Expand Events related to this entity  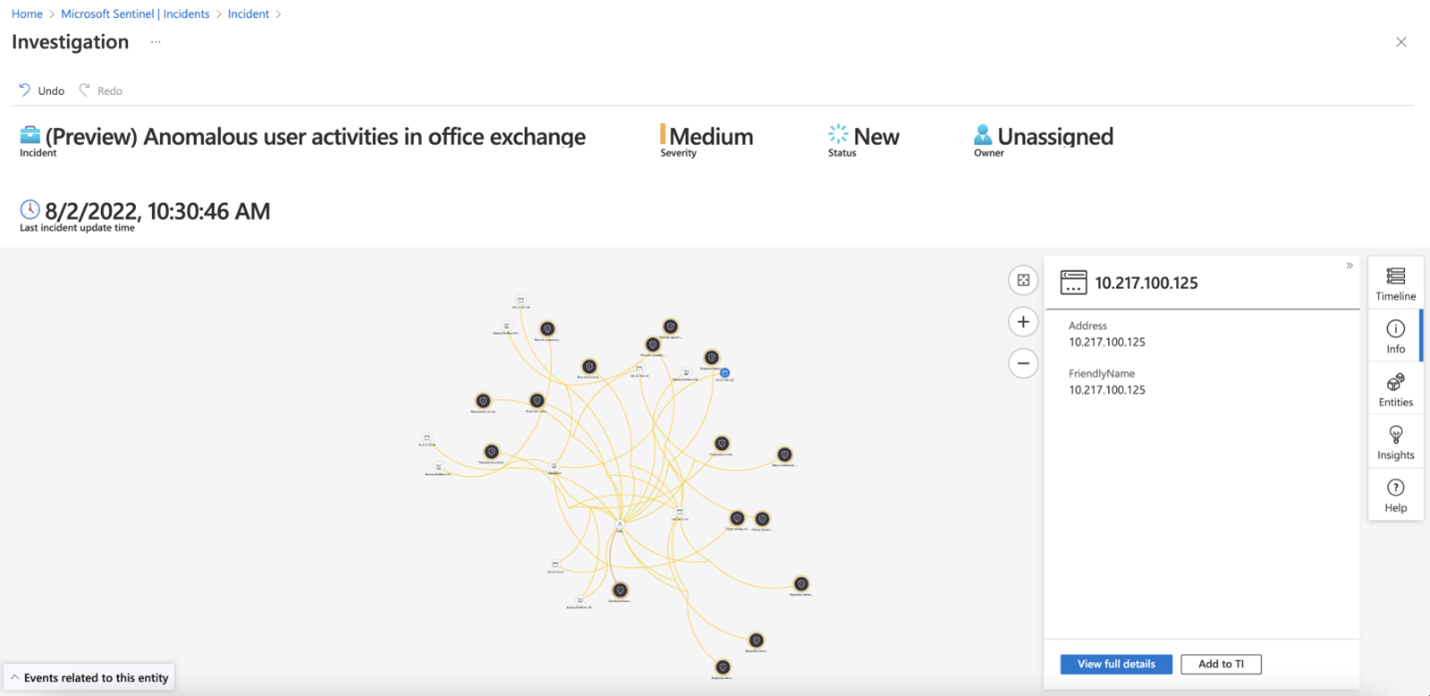(x=89, y=677)
